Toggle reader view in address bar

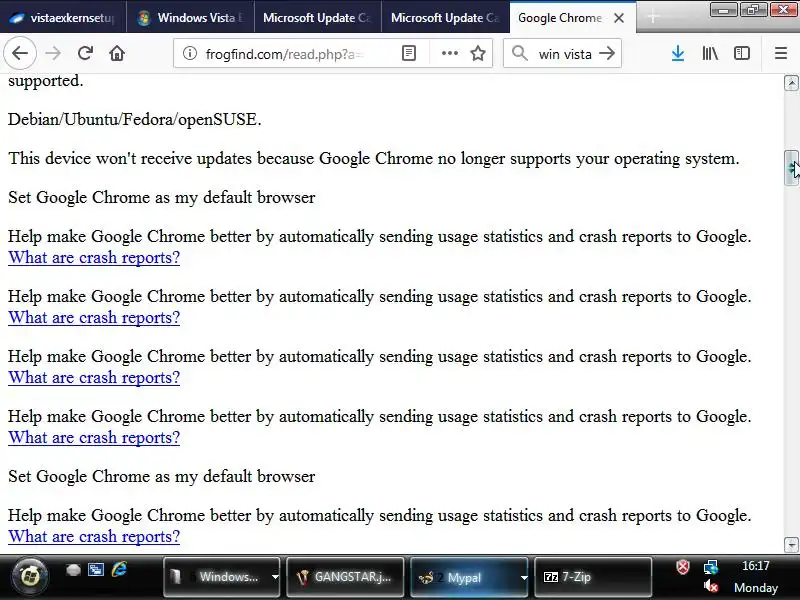tap(409, 53)
